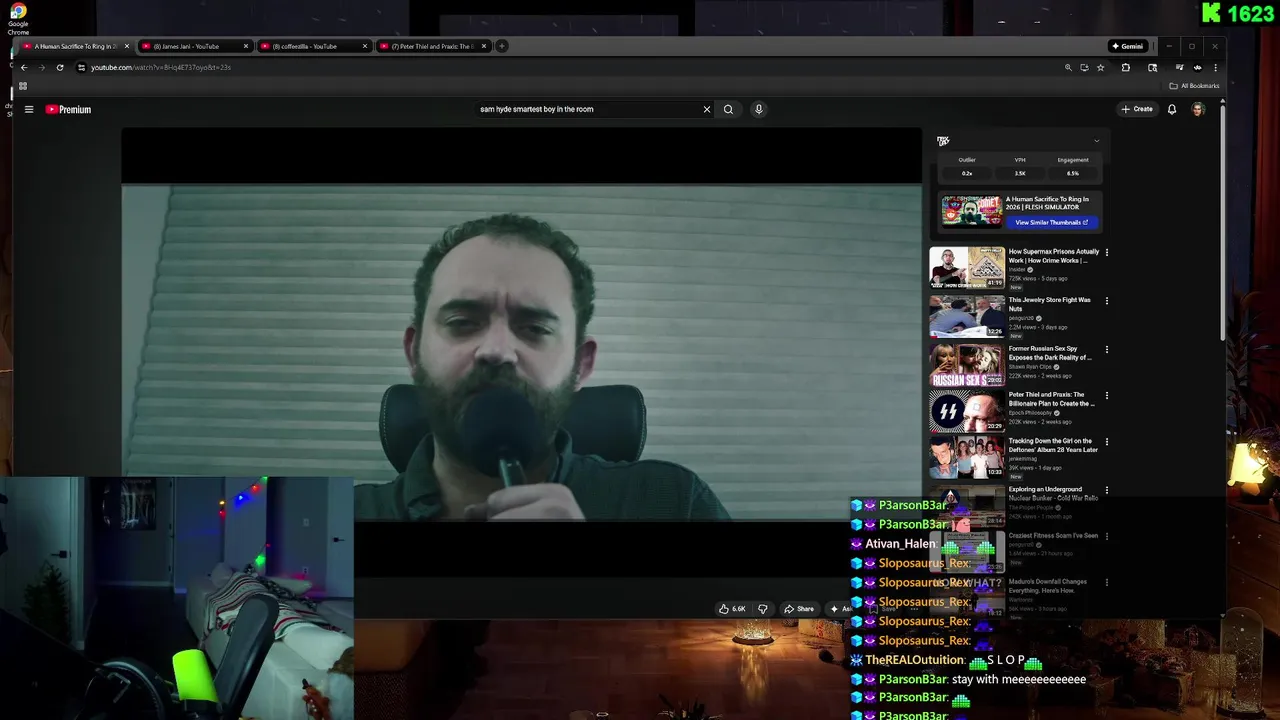The height and width of the screenshot is (720, 1280).
Task: Open A Human Sacrifice To Ring In 2026 thumbnail
Action: [x=971, y=211]
